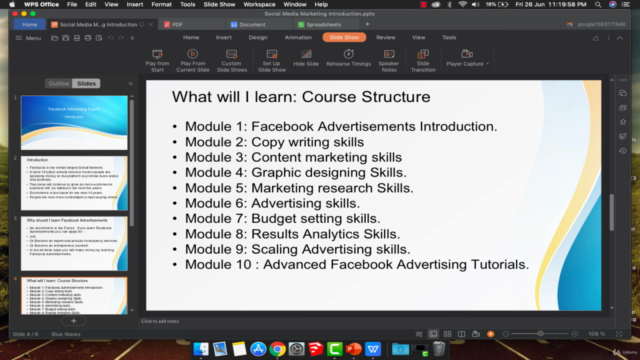Start slideshow from status bar play button
This screenshot has height=360, width=640.
coord(490,334)
